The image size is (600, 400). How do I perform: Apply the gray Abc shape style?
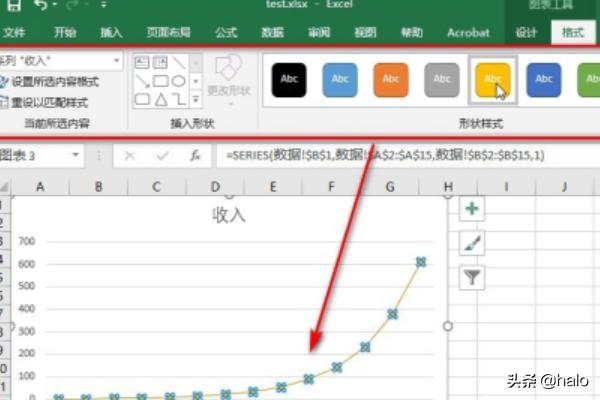click(x=442, y=80)
